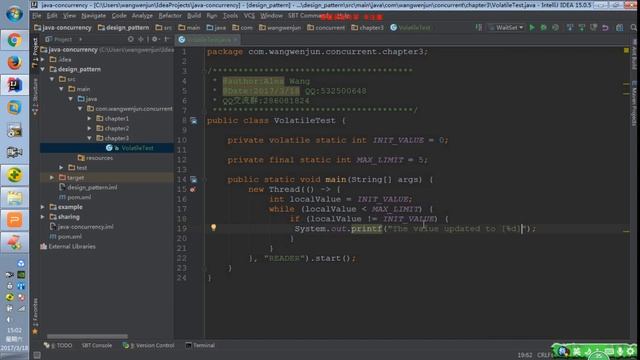Open the File menu
This screenshot has height=360, width=640.
coord(37,16)
